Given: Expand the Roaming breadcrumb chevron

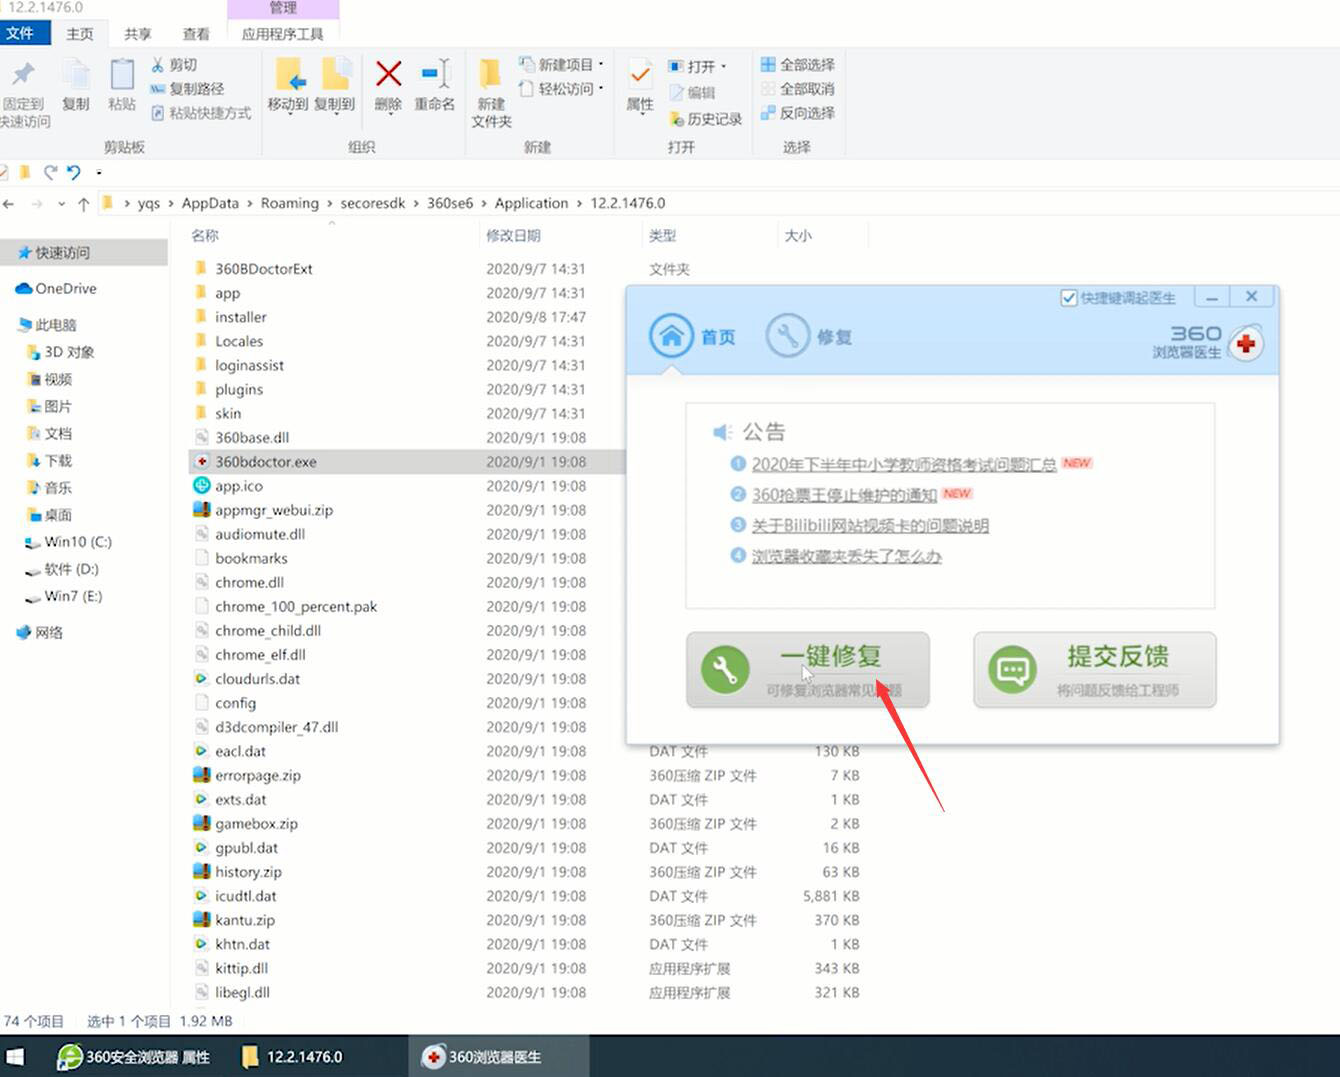Looking at the screenshot, I should (329, 204).
